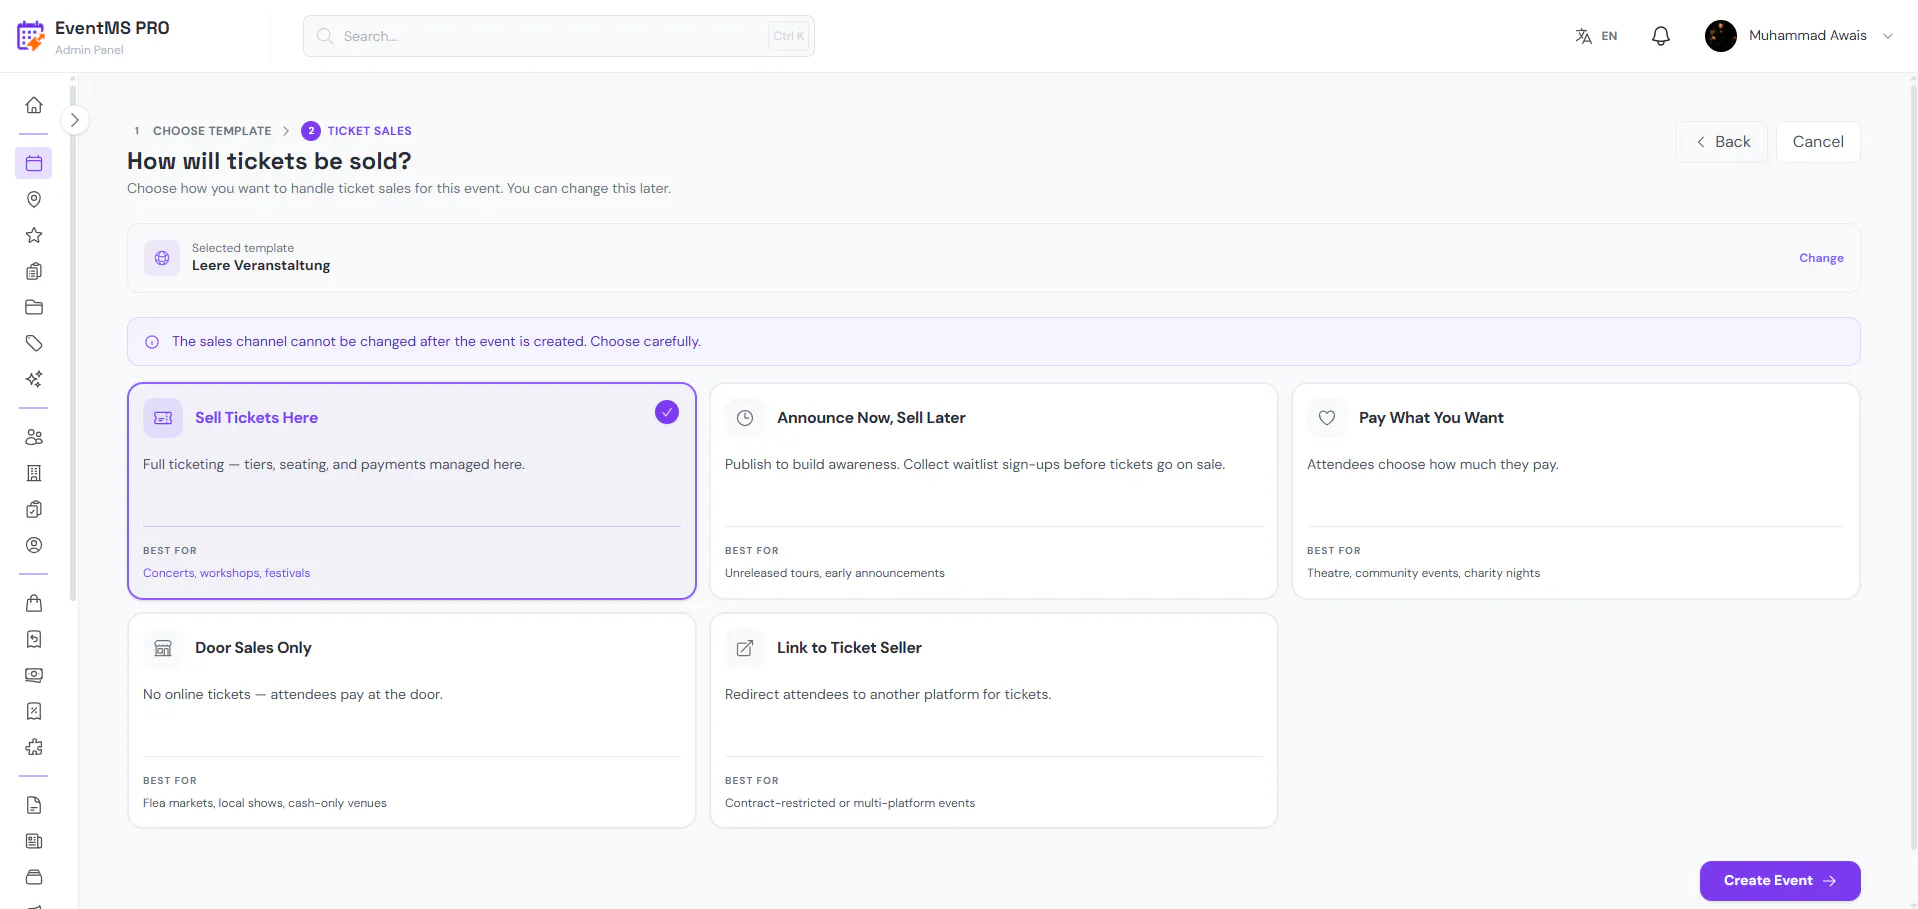Click the Ticket Sales step label
Viewport: 1918px width, 909px height.
click(x=370, y=131)
